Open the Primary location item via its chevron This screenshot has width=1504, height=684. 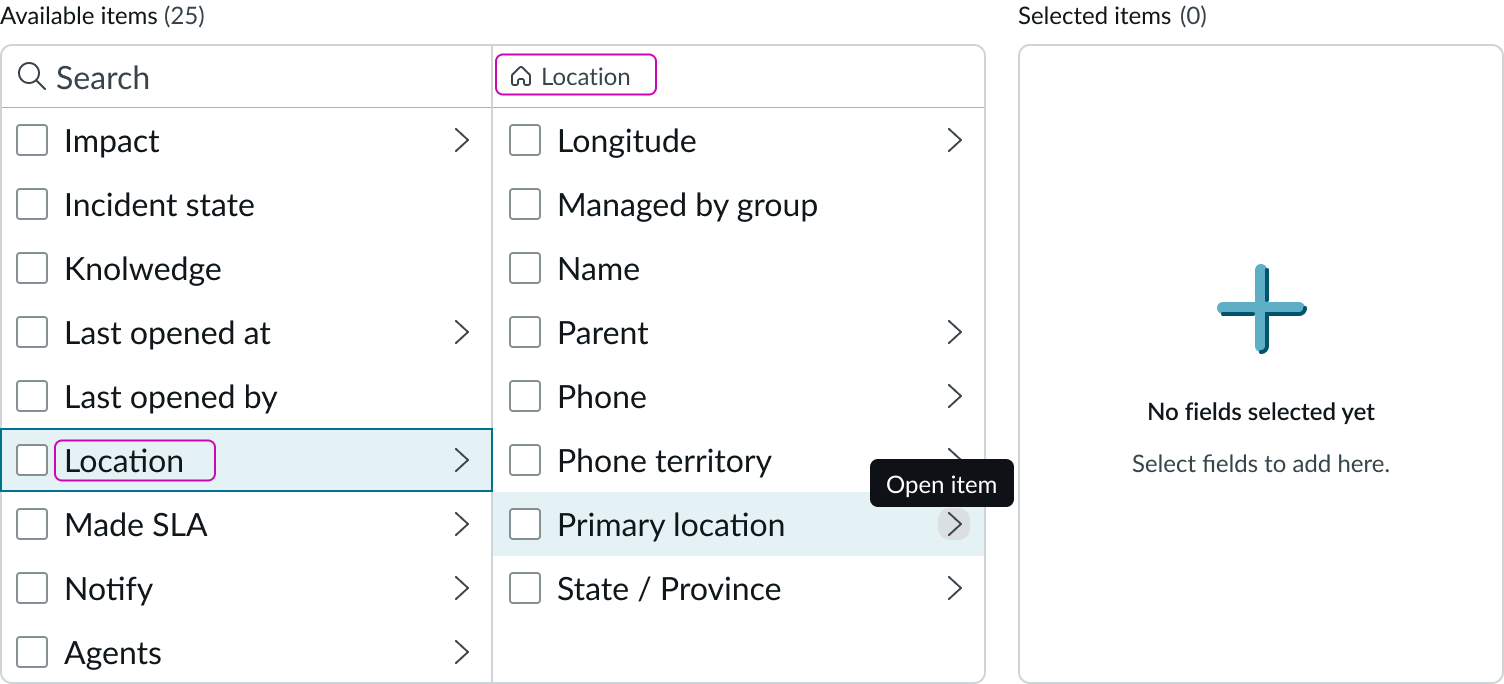click(955, 524)
